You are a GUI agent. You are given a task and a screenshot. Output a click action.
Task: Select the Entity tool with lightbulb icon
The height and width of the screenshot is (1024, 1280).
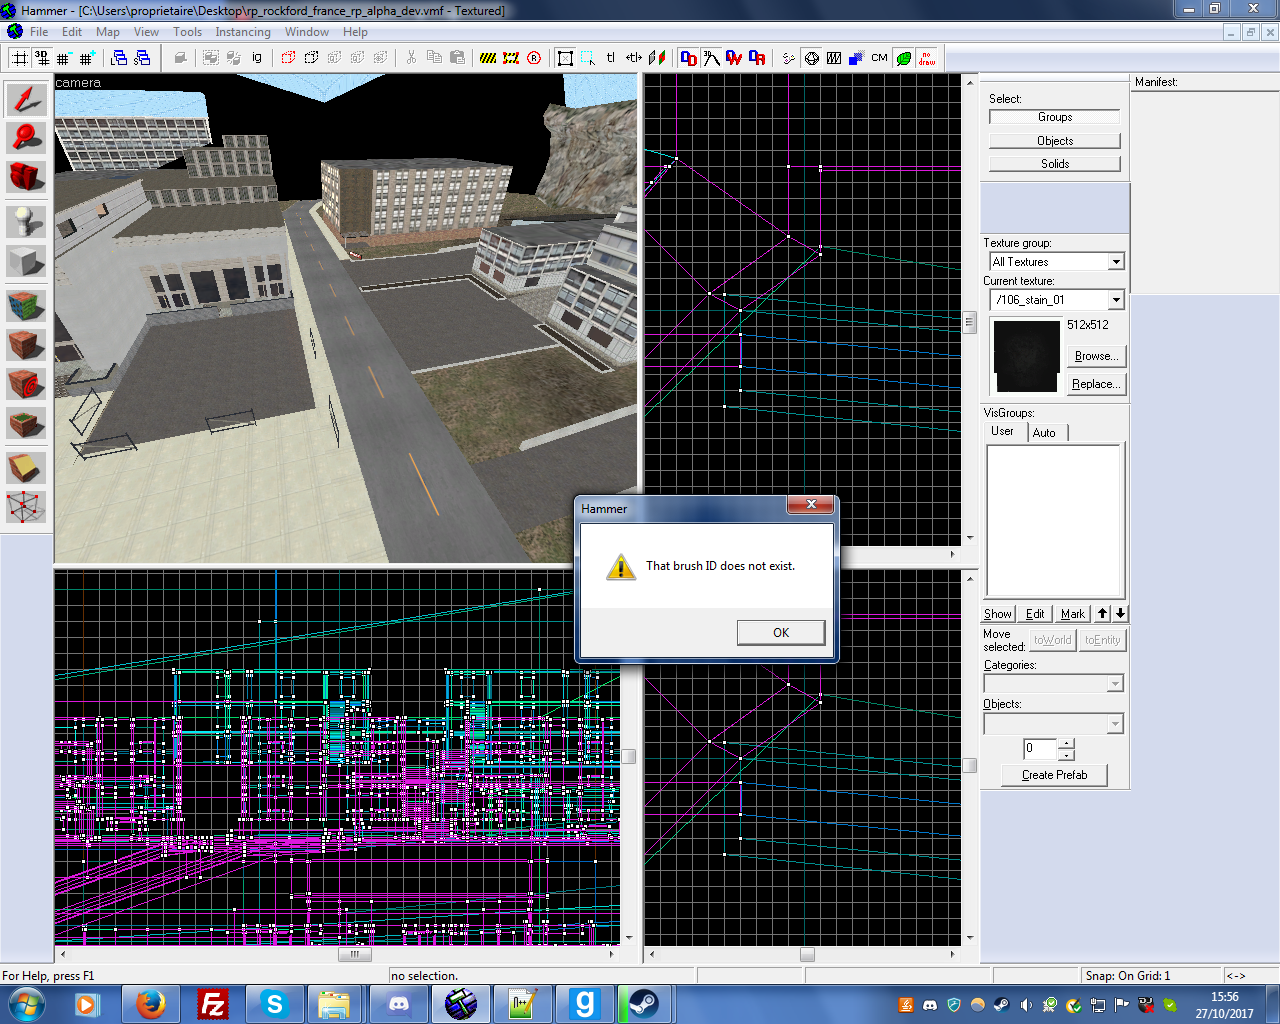(x=26, y=221)
